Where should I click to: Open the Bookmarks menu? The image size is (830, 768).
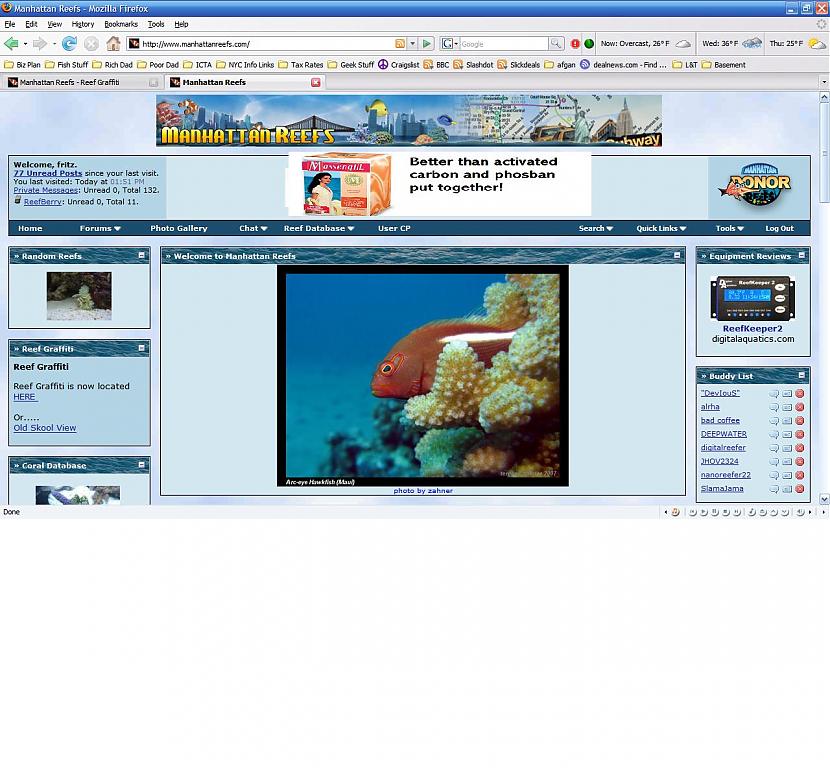tap(121, 24)
